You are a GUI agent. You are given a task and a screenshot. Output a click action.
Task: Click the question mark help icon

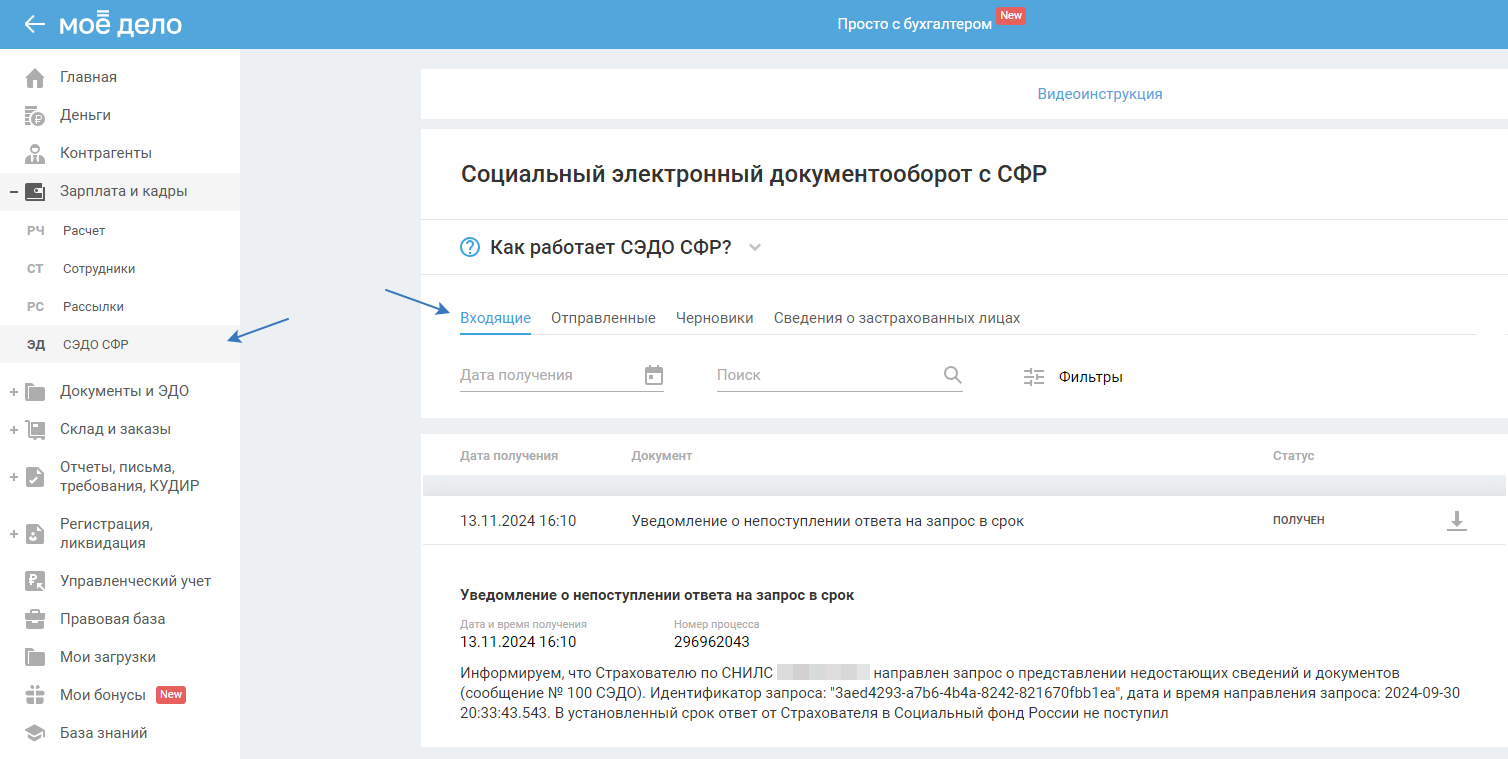coord(470,247)
